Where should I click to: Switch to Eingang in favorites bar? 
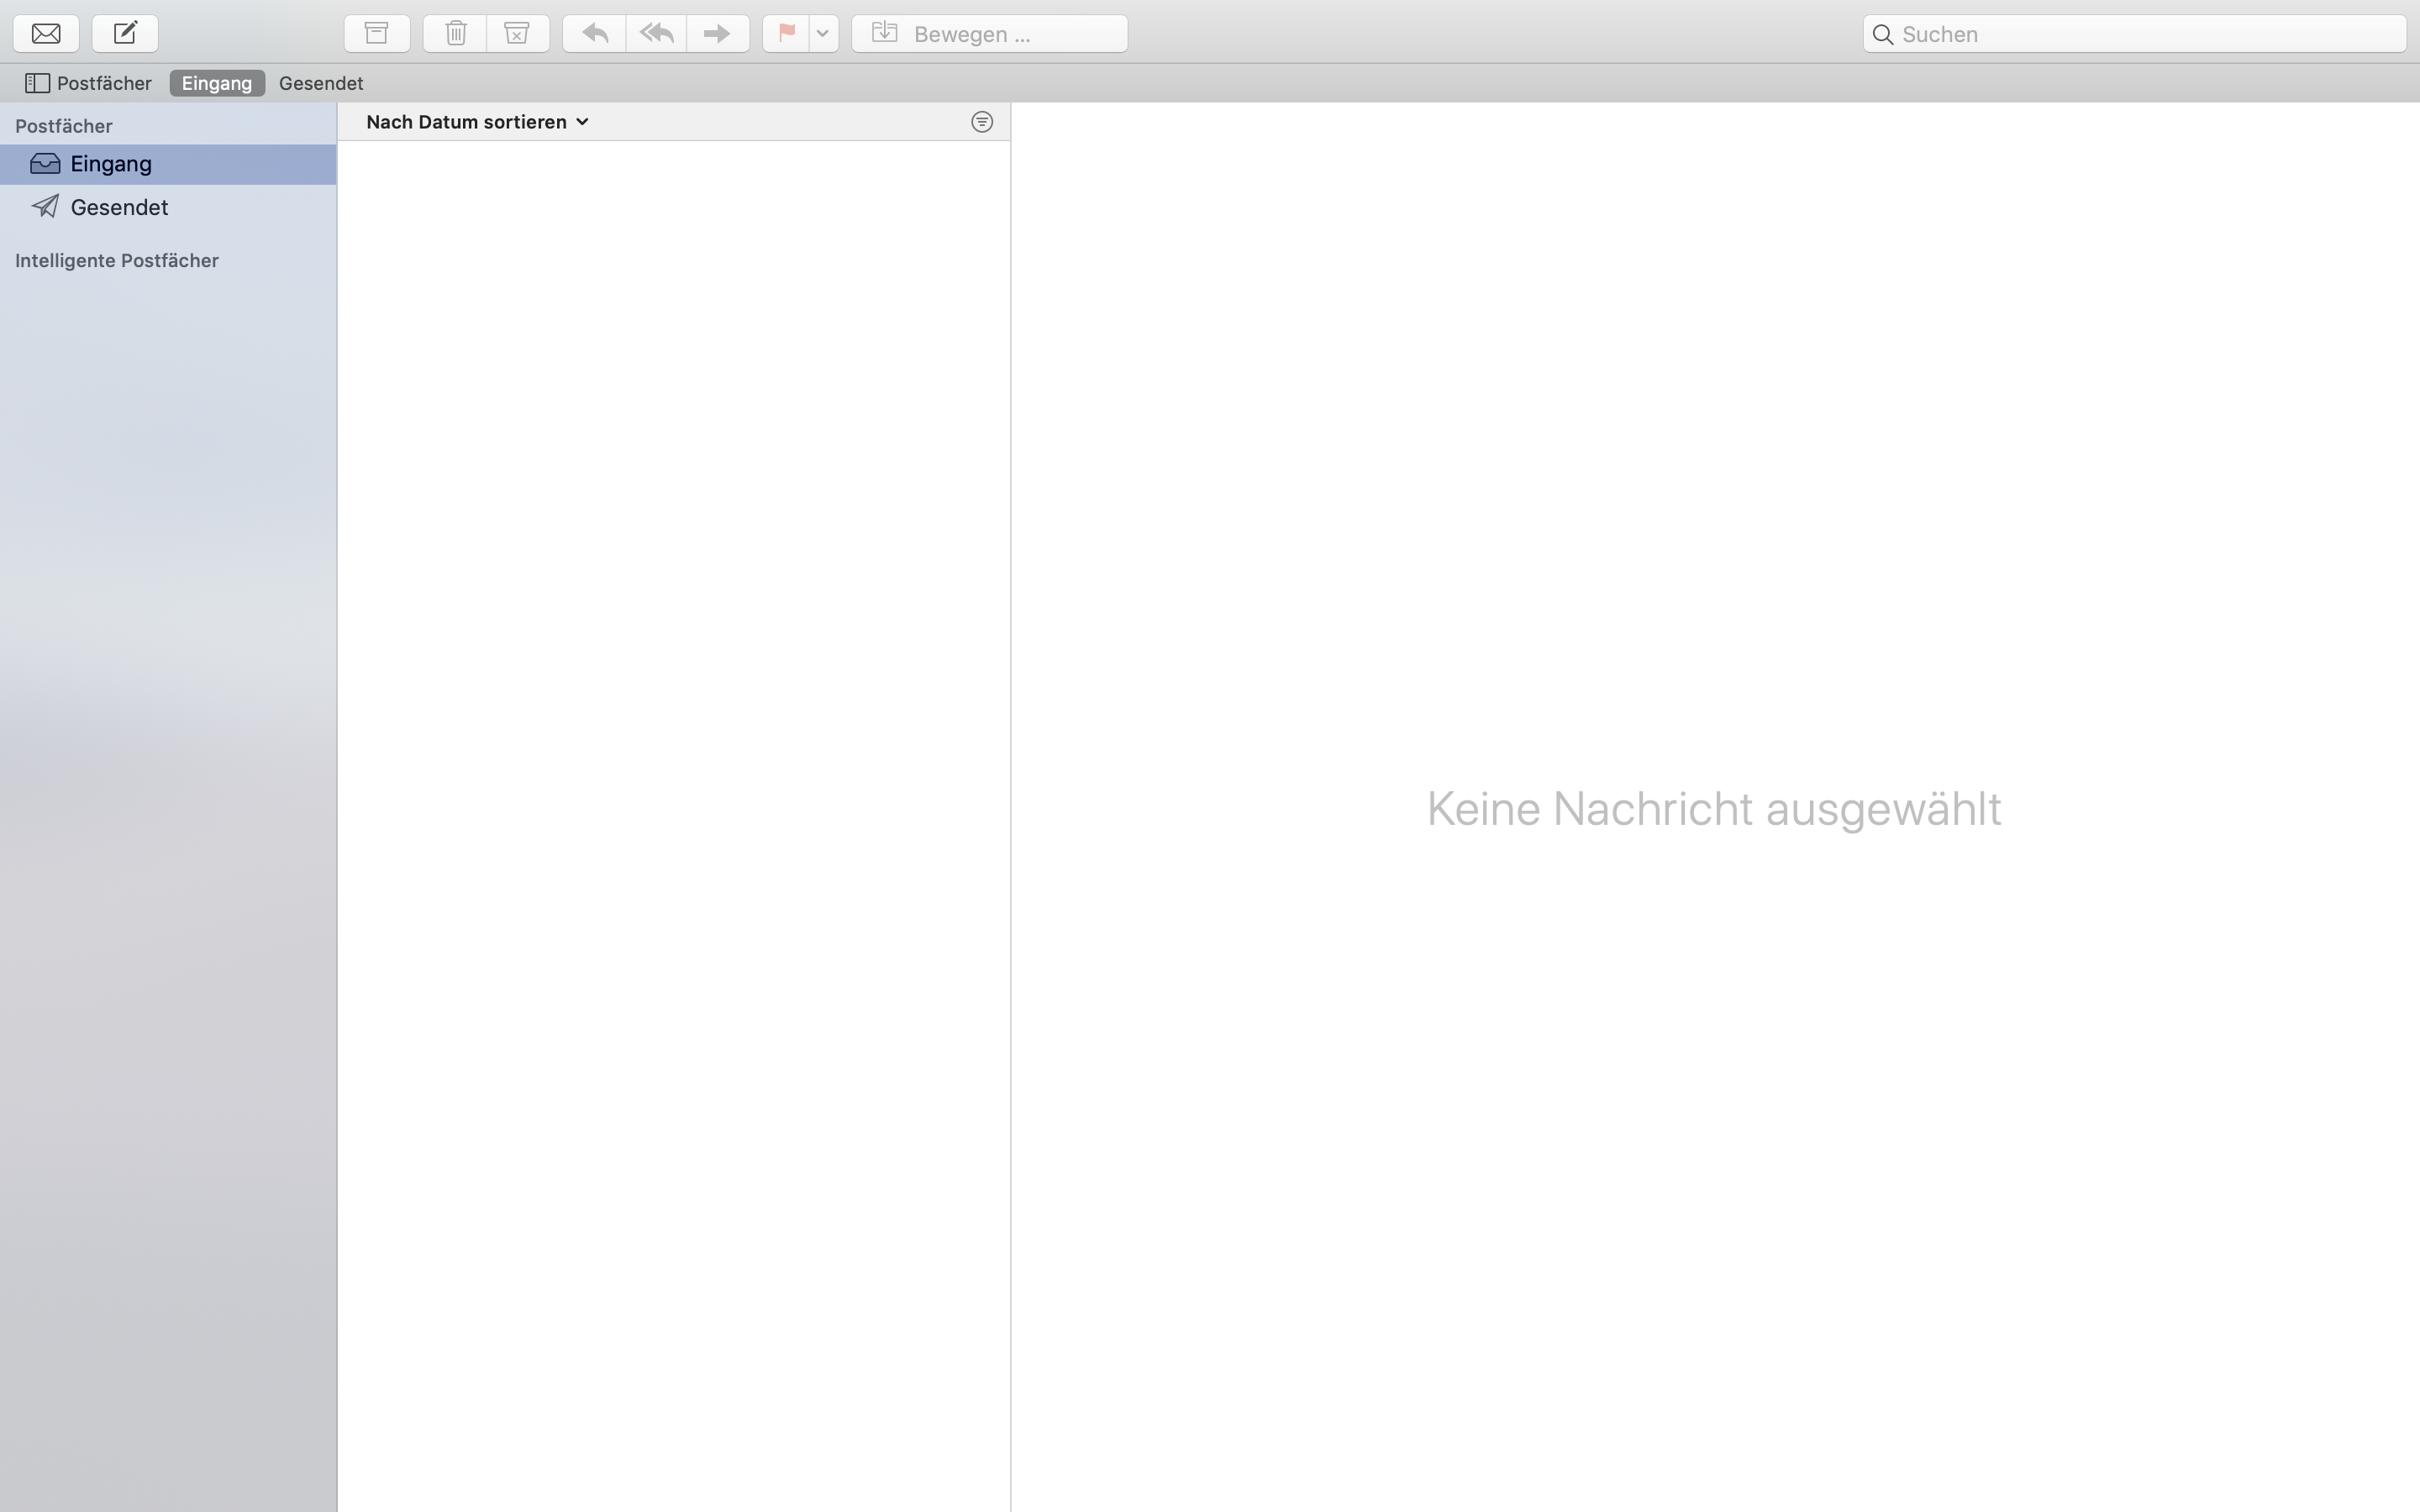[217, 83]
